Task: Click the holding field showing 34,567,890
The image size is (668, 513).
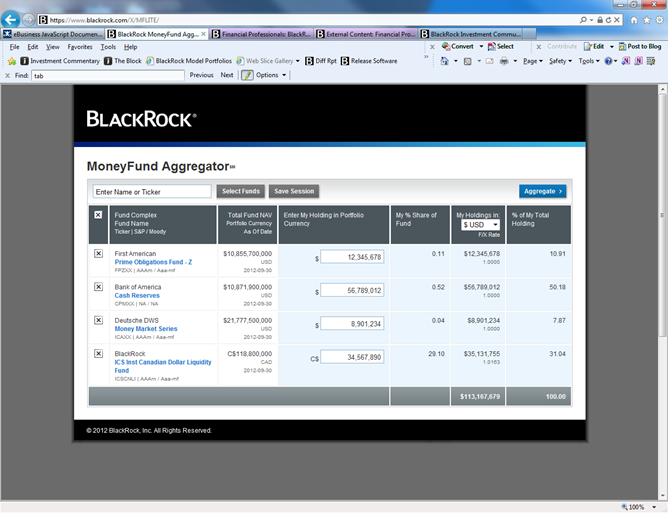Action: coord(352,357)
